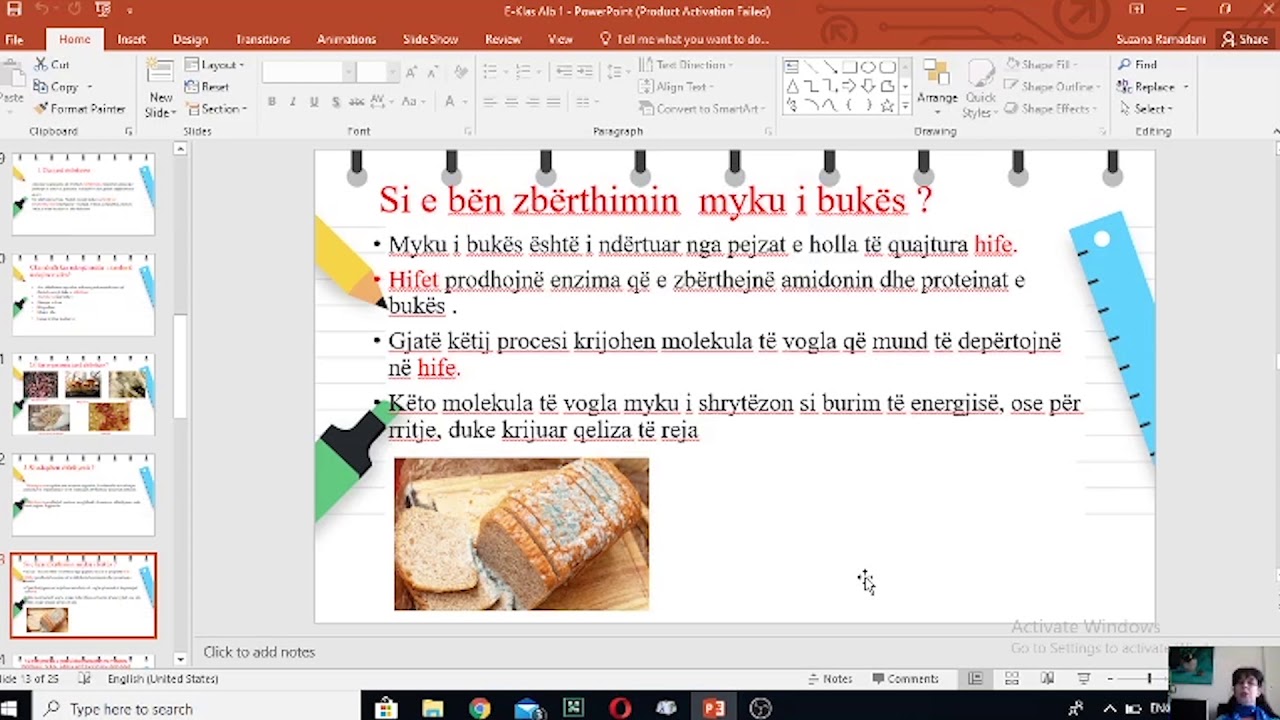The image size is (1280, 720).
Task: Toggle the Notes pane in status bar
Action: point(830,679)
